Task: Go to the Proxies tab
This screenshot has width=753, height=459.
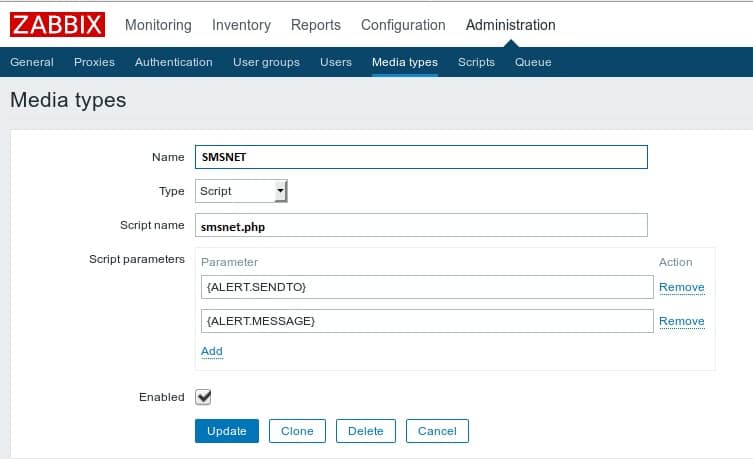Action: [x=94, y=62]
